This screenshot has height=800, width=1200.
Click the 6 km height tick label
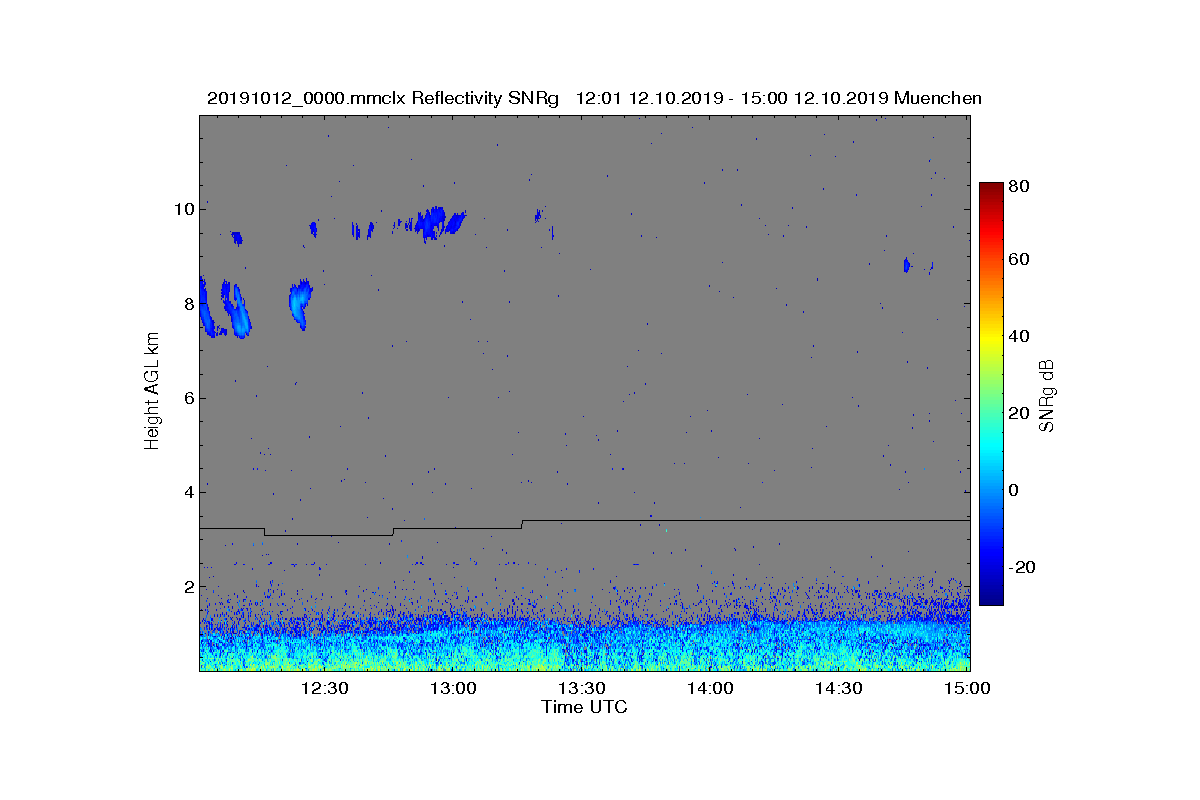(x=187, y=398)
